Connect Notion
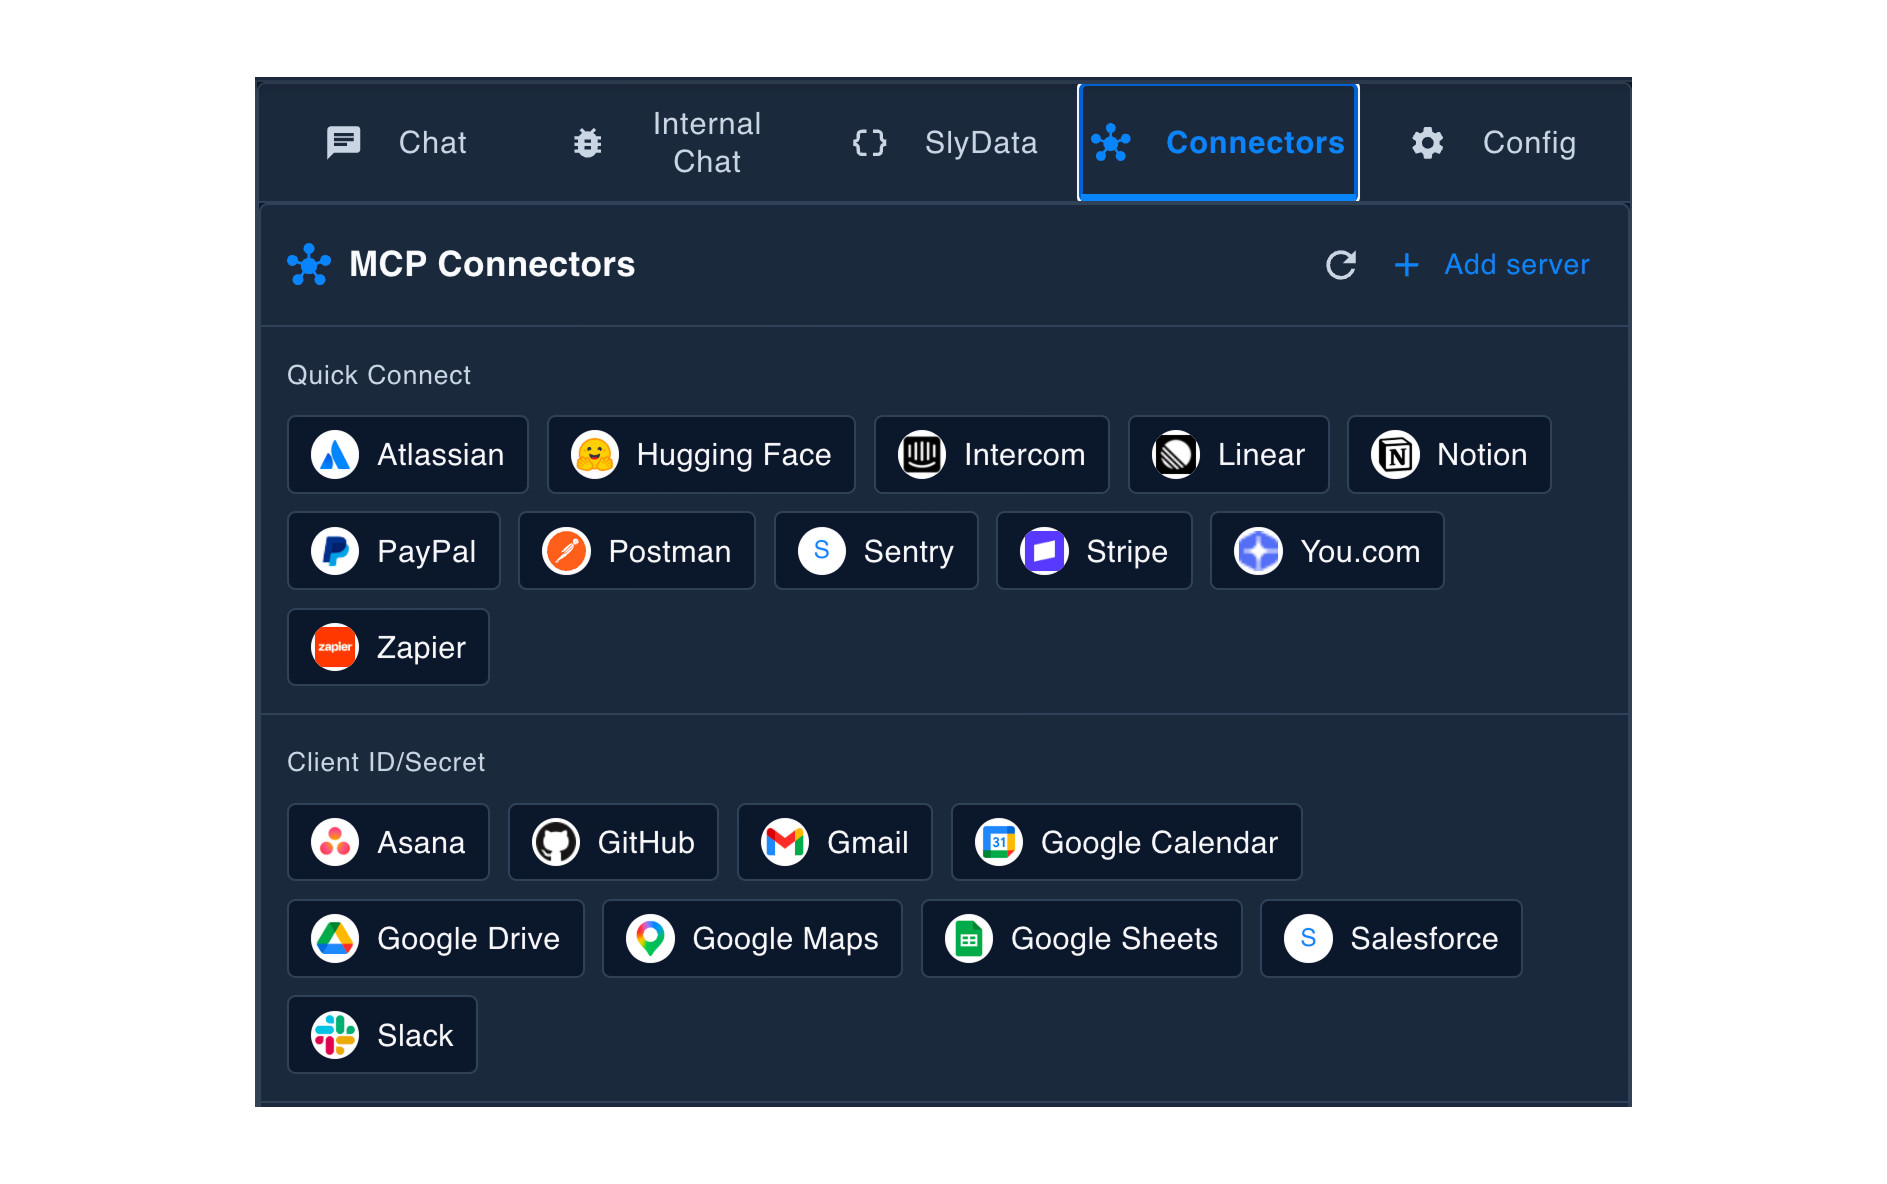 (1449, 455)
